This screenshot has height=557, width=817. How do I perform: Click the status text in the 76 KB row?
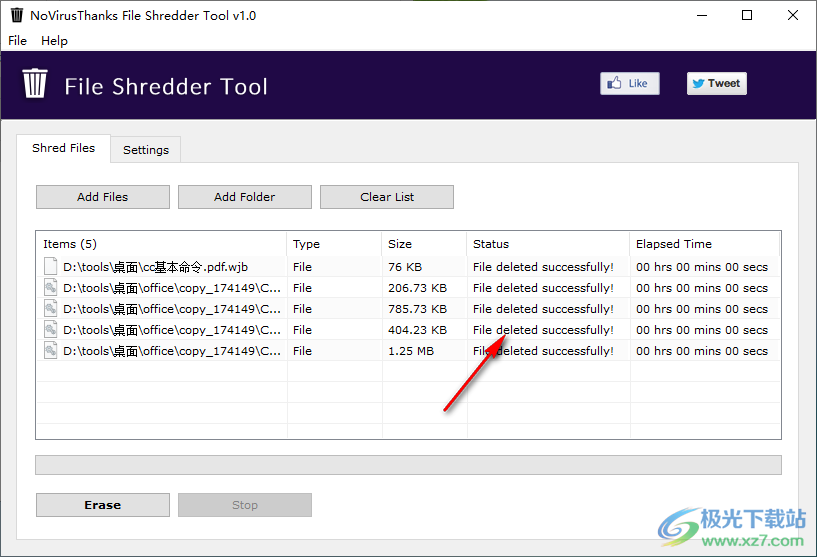[x=543, y=267]
